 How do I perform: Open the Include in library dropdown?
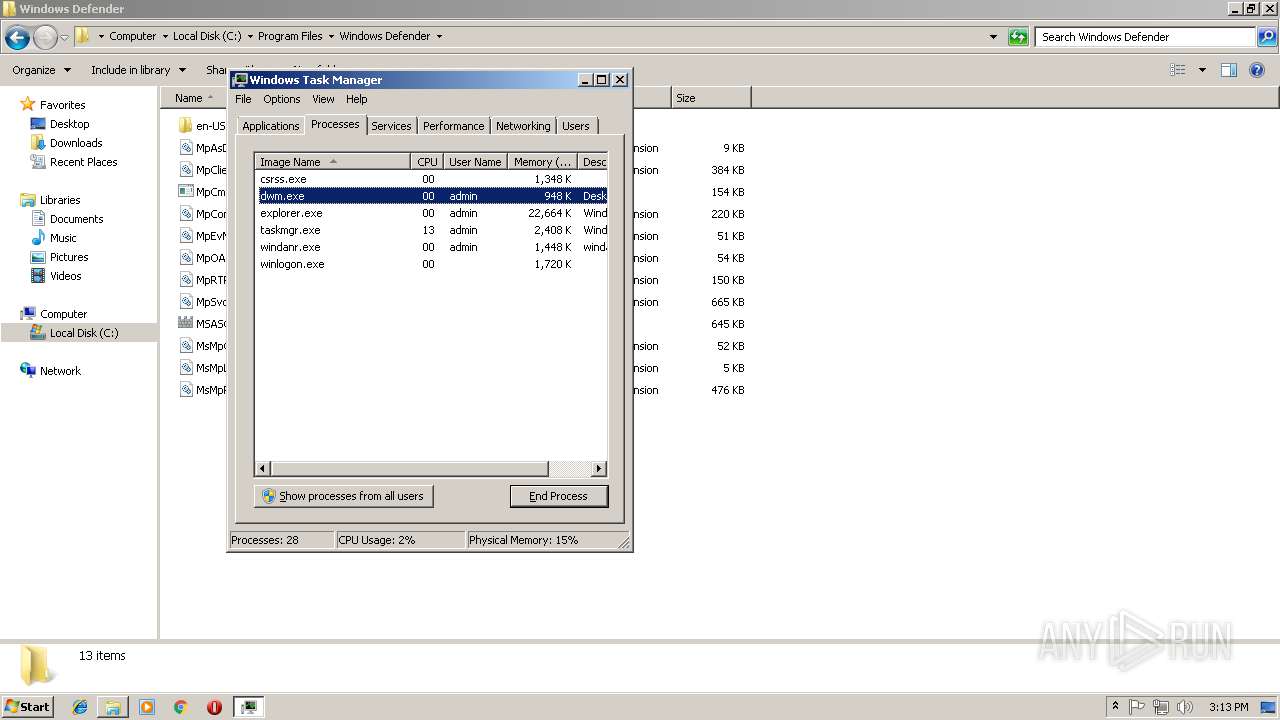(138, 70)
